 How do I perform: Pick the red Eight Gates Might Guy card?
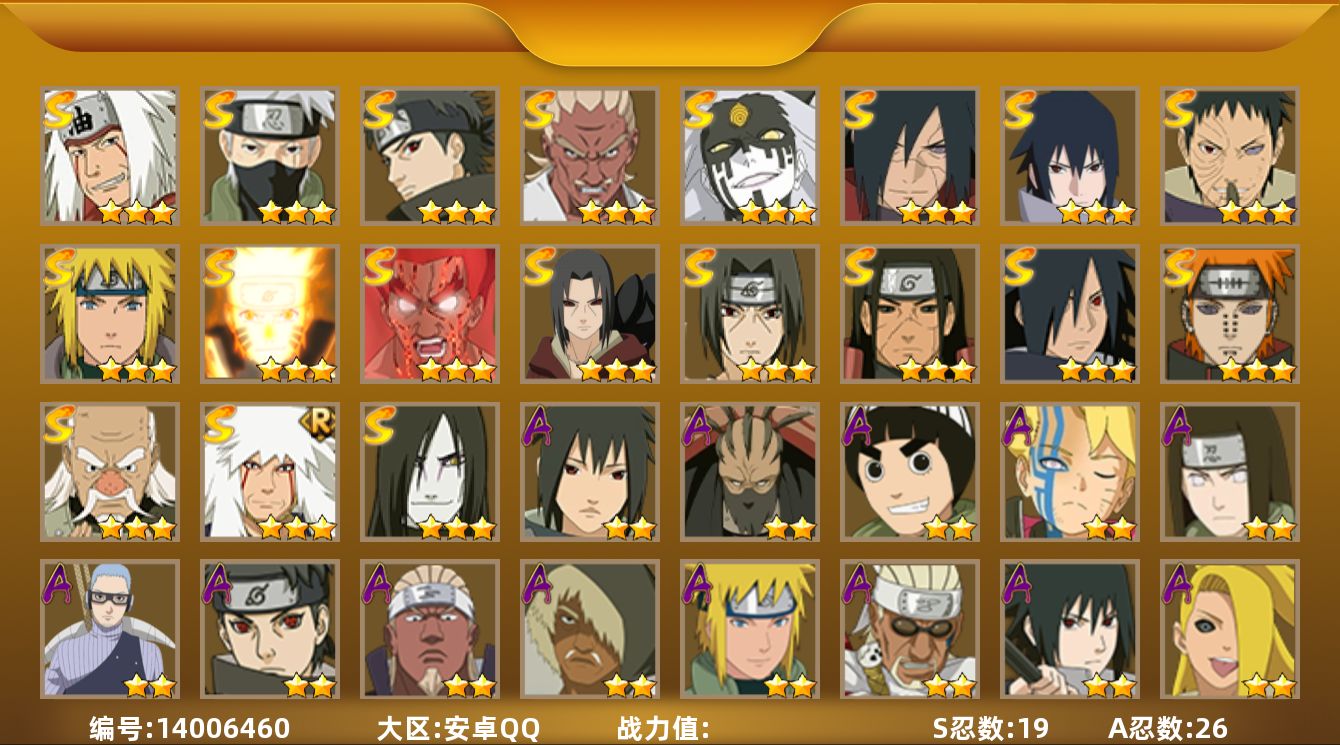[429, 314]
